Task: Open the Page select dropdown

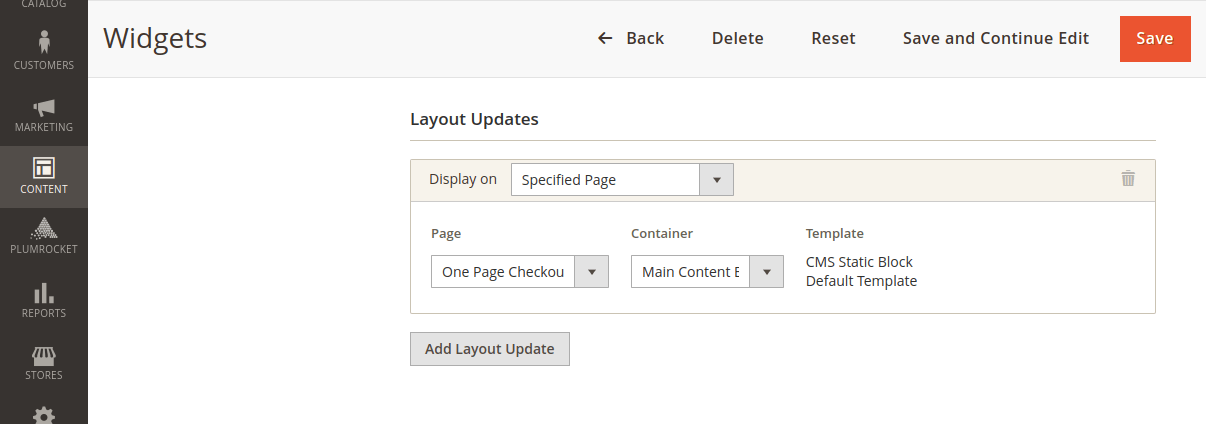Action: click(519, 272)
